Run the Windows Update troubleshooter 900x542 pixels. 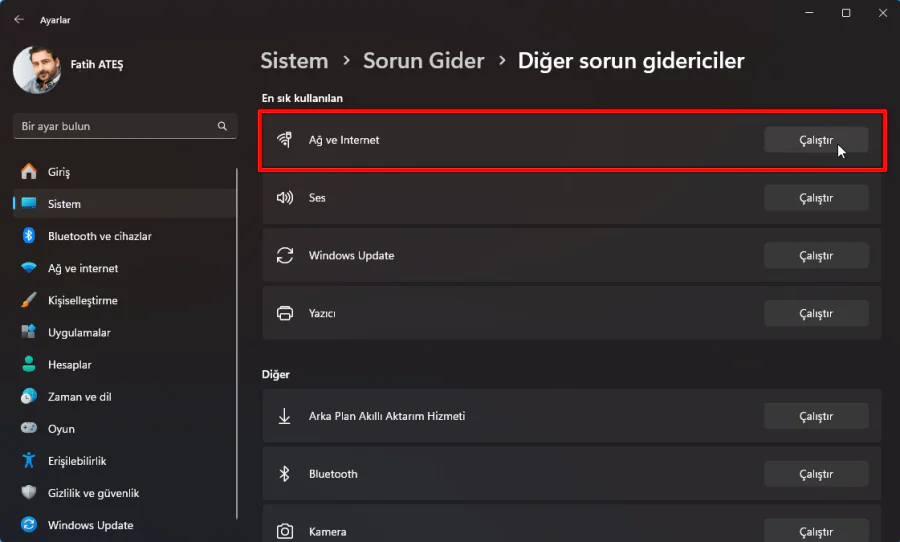816,255
